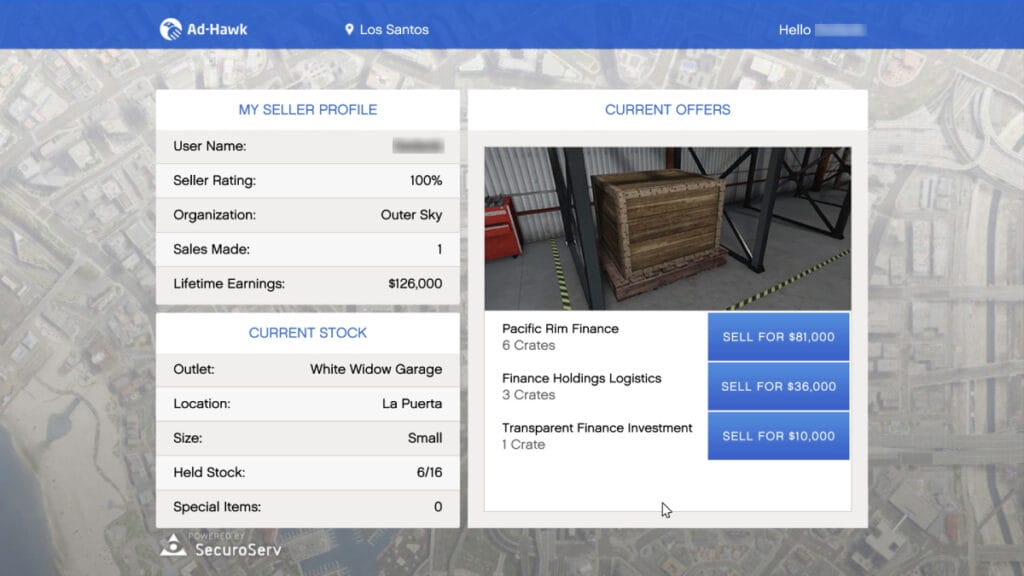
Task: Open the Ad-Hawk home via header branding
Action: (205, 29)
